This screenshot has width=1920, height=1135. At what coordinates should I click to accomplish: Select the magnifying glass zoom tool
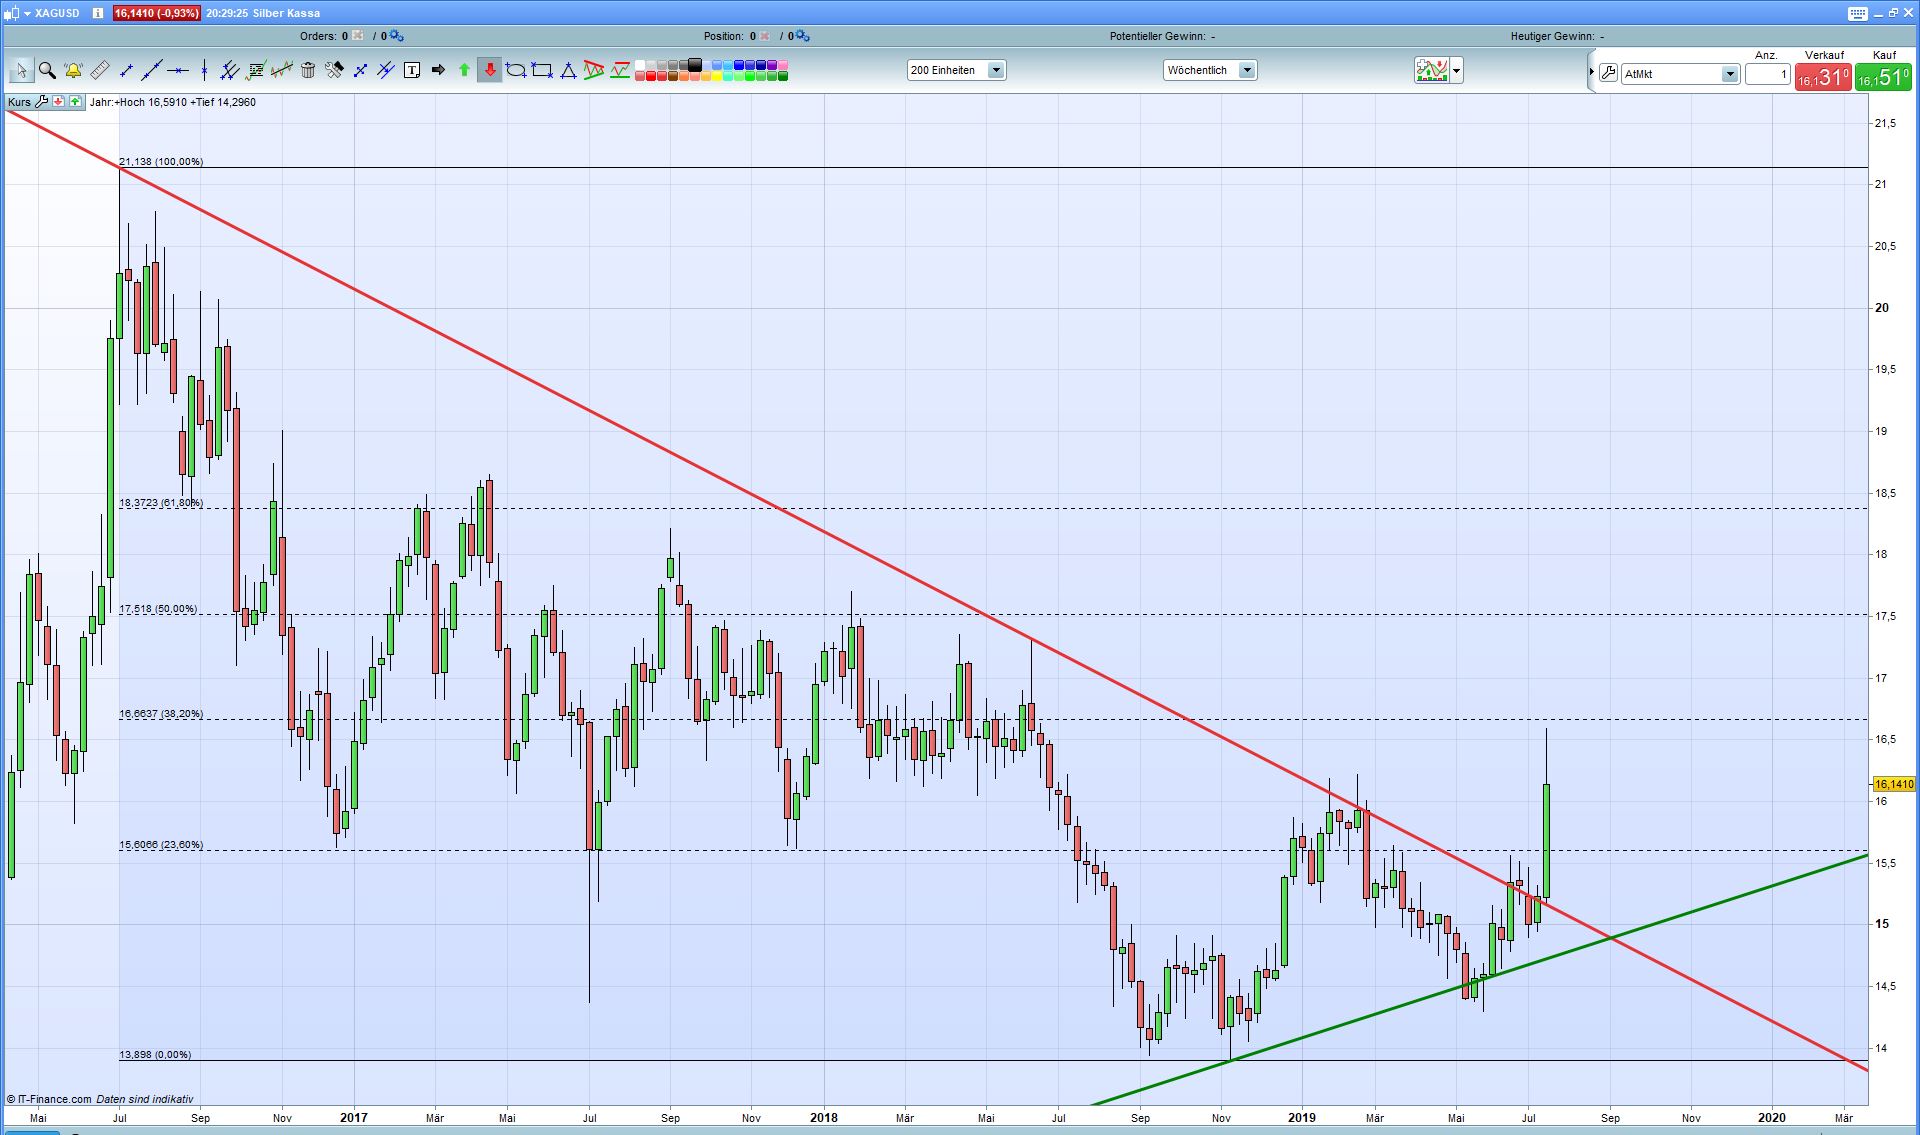pos(47,70)
